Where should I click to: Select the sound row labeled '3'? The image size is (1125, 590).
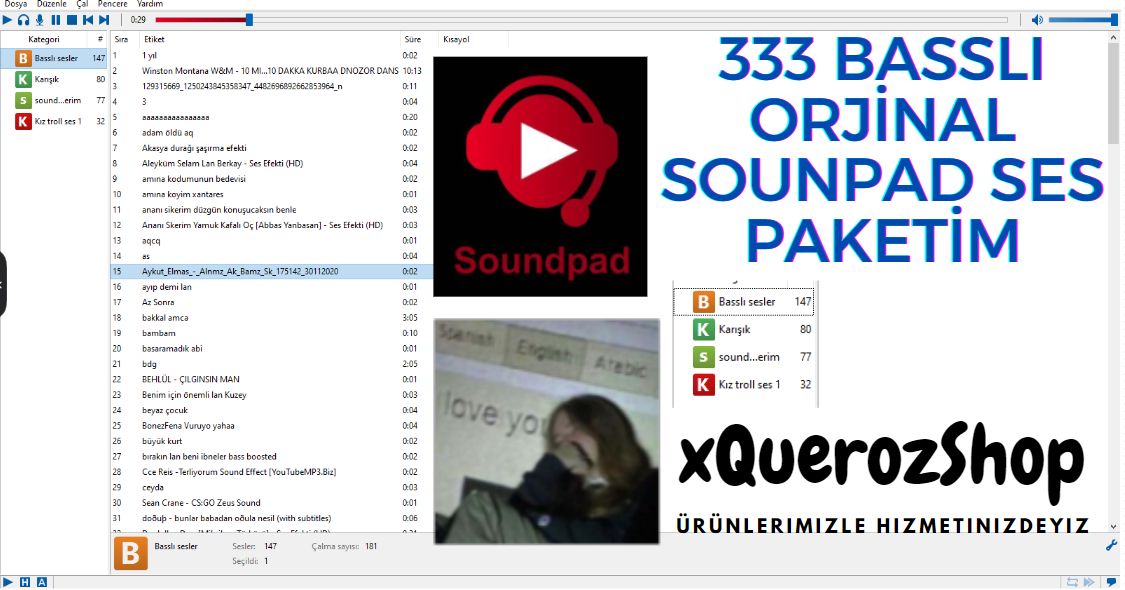(x=272, y=102)
